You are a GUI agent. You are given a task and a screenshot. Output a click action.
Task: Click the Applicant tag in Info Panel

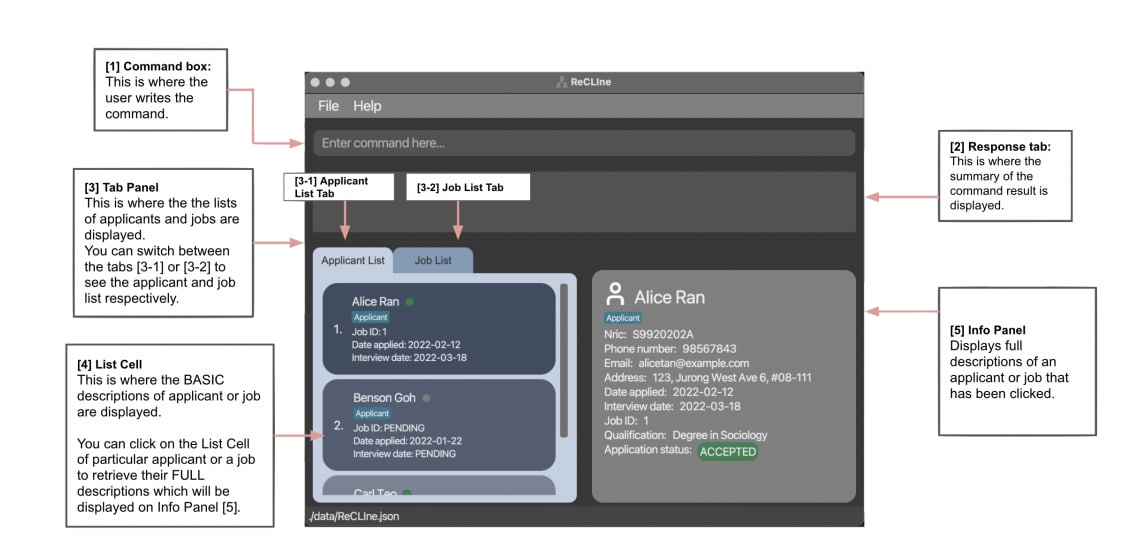tap(623, 318)
